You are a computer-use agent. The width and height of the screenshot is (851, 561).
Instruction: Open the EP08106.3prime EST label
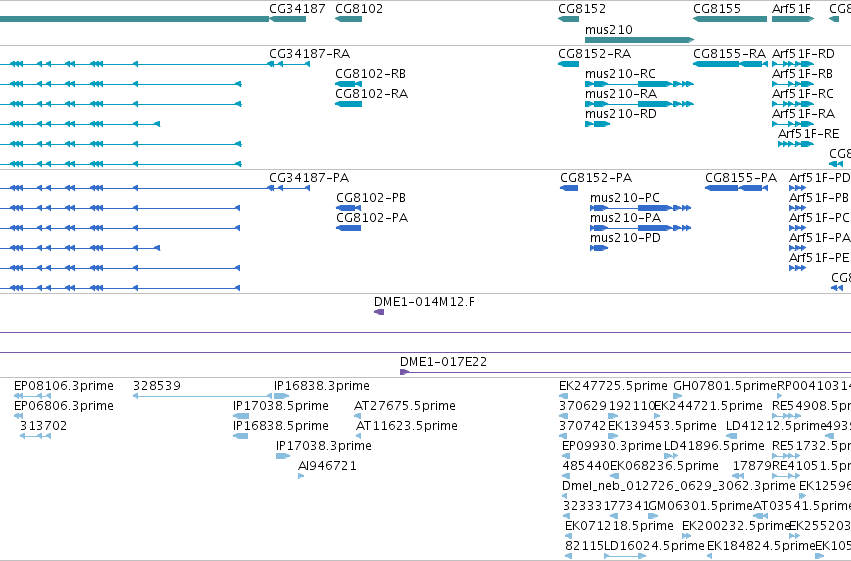(x=63, y=386)
